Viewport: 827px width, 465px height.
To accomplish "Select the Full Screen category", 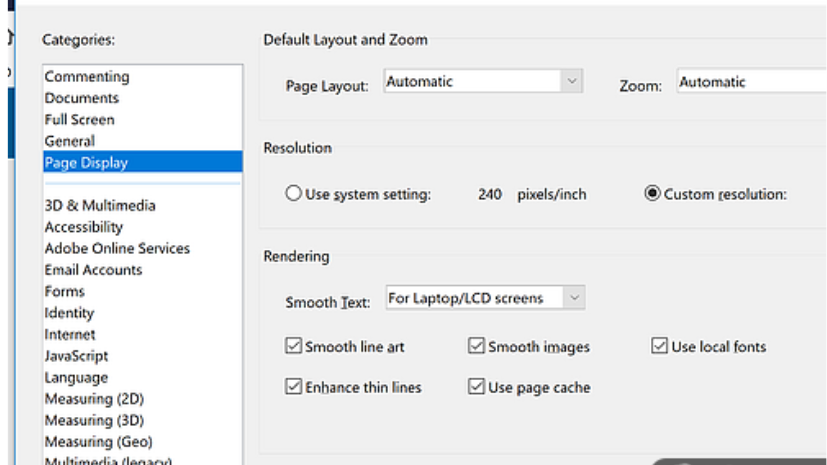I will pyautogui.click(x=80, y=120).
